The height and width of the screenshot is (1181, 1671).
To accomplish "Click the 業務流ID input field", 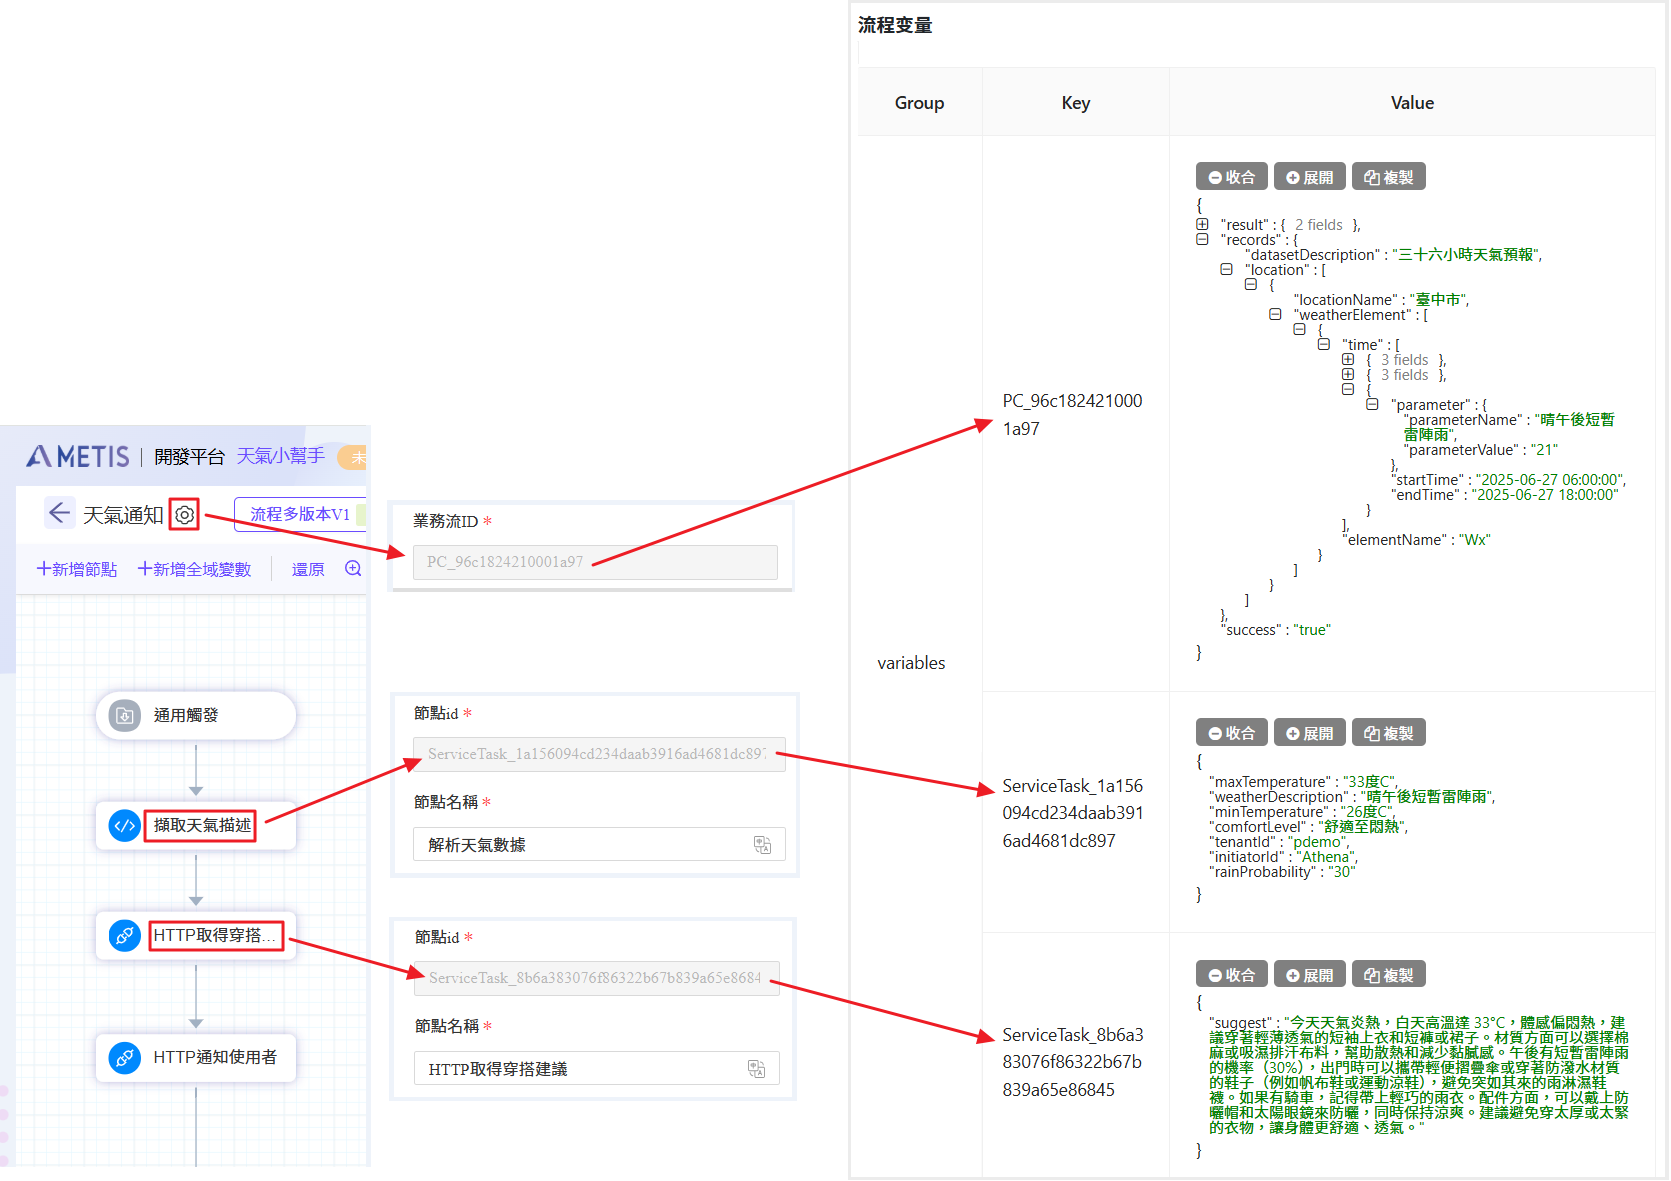I will pyautogui.click(x=595, y=562).
